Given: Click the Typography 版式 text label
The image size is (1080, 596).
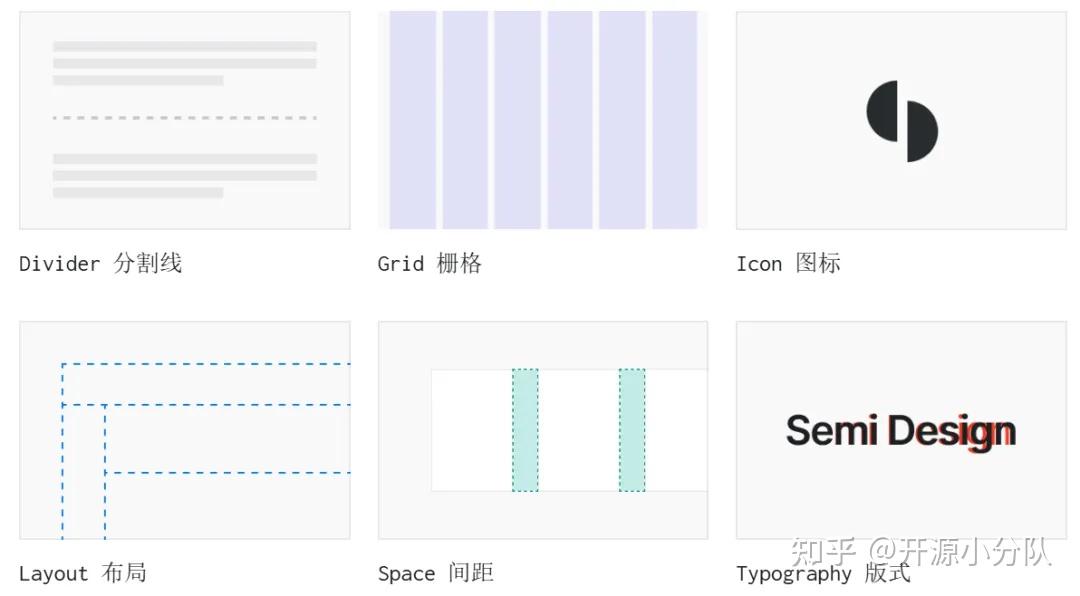Looking at the screenshot, I should (x=821, y=574).
